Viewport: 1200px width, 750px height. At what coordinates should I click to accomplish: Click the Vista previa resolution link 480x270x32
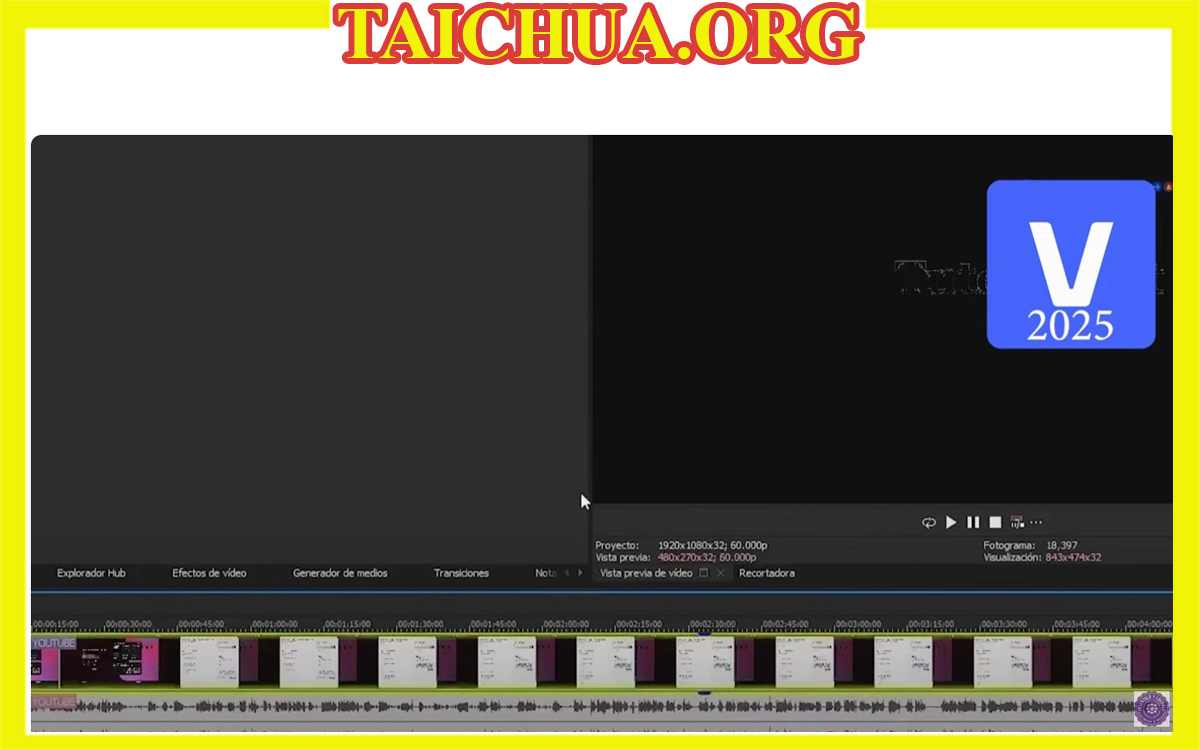point(688,556)
